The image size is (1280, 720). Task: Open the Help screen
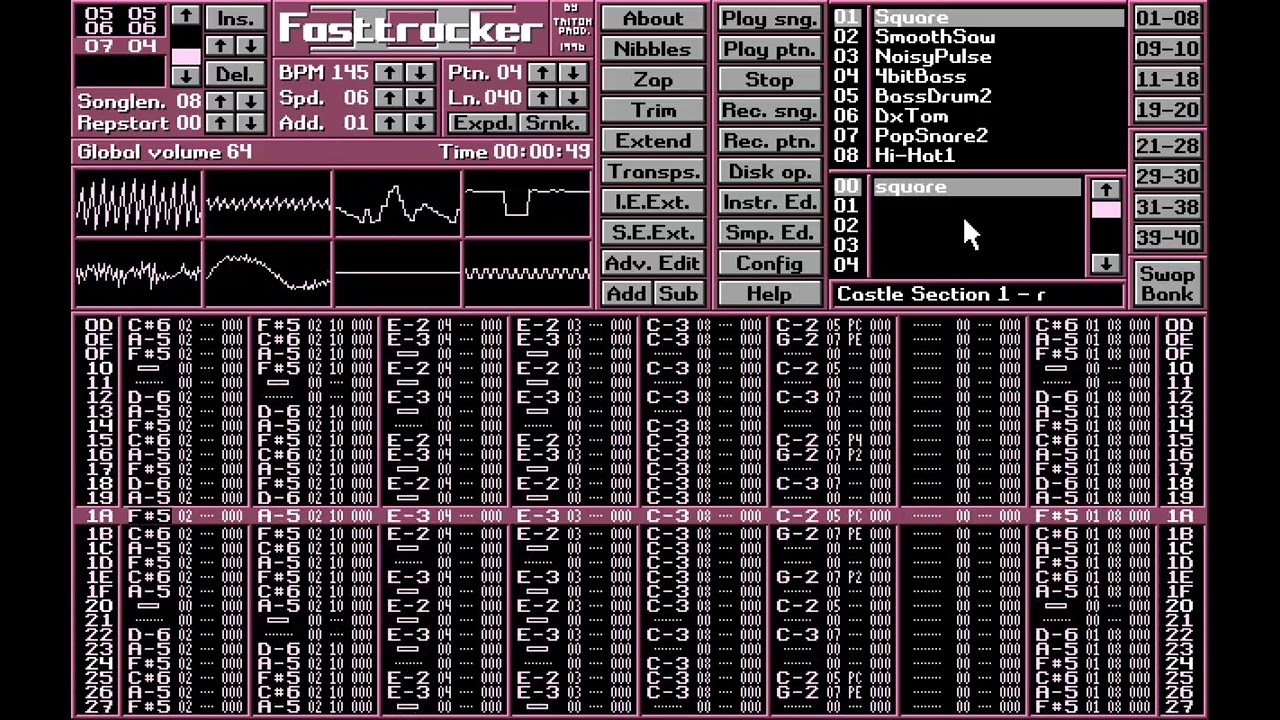click(x=768, y=294)
